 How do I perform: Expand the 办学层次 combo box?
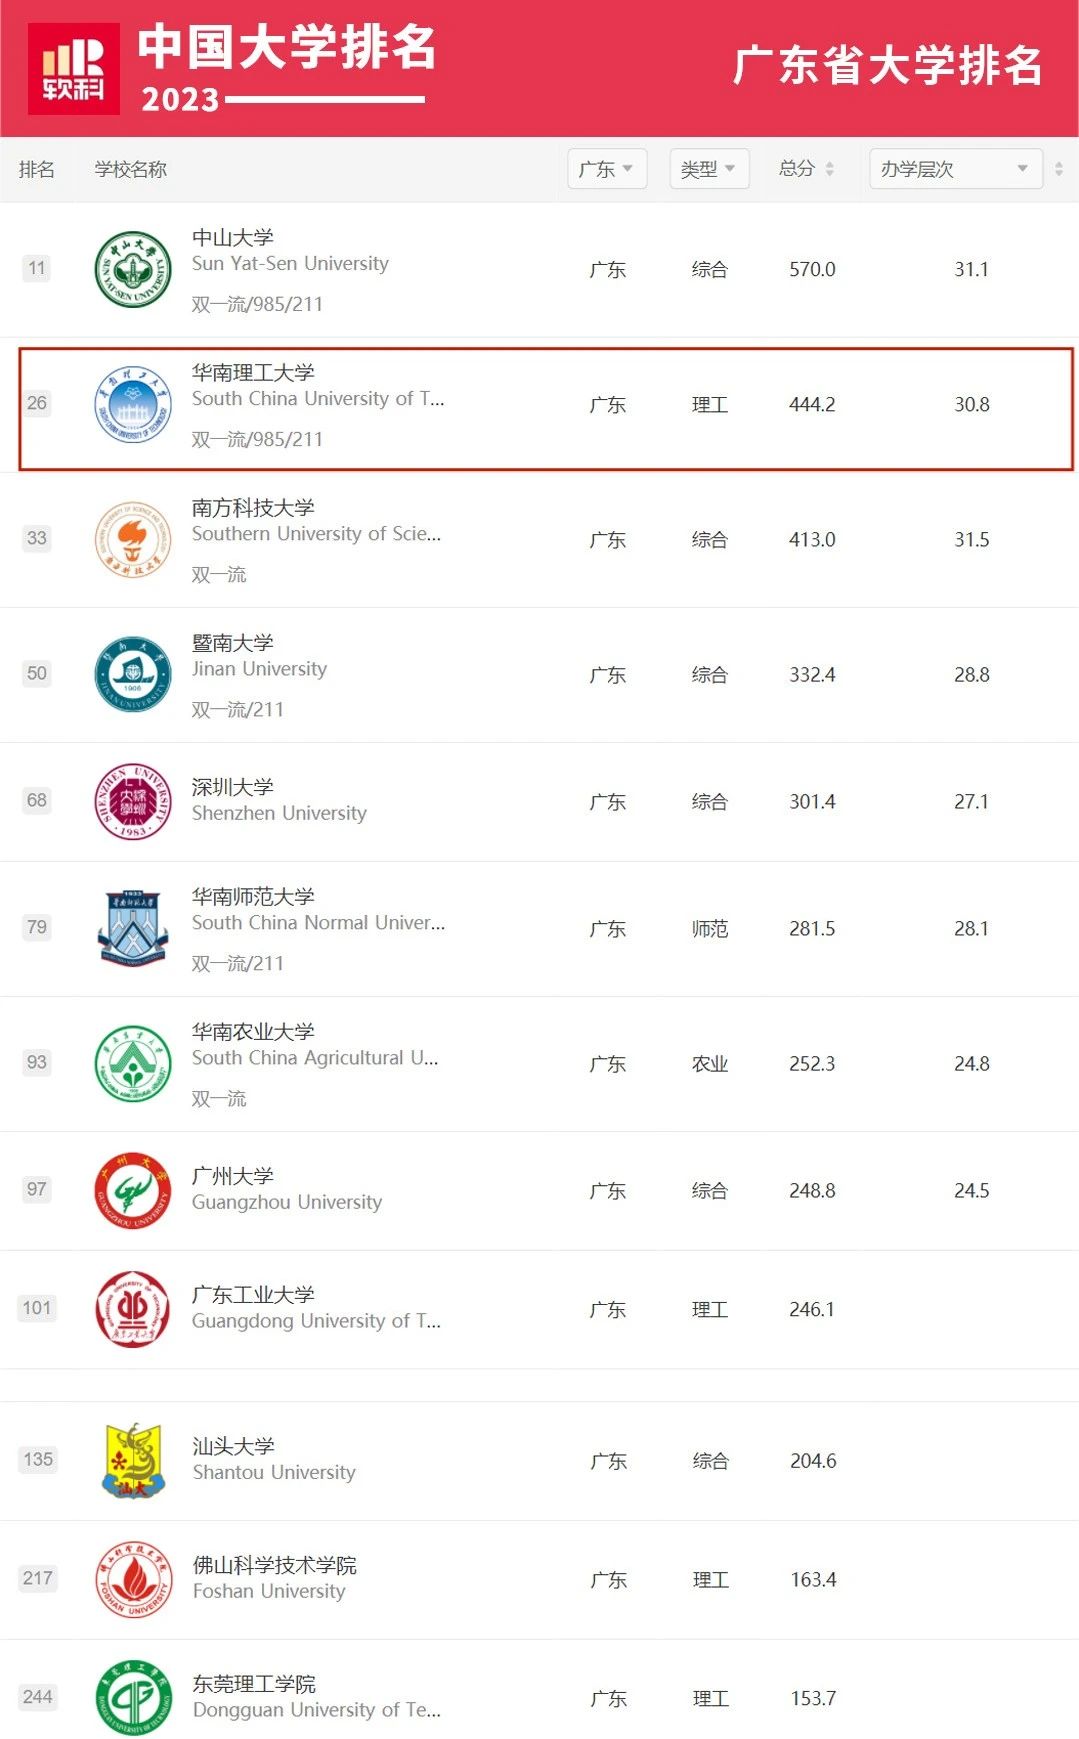[956, 169]
